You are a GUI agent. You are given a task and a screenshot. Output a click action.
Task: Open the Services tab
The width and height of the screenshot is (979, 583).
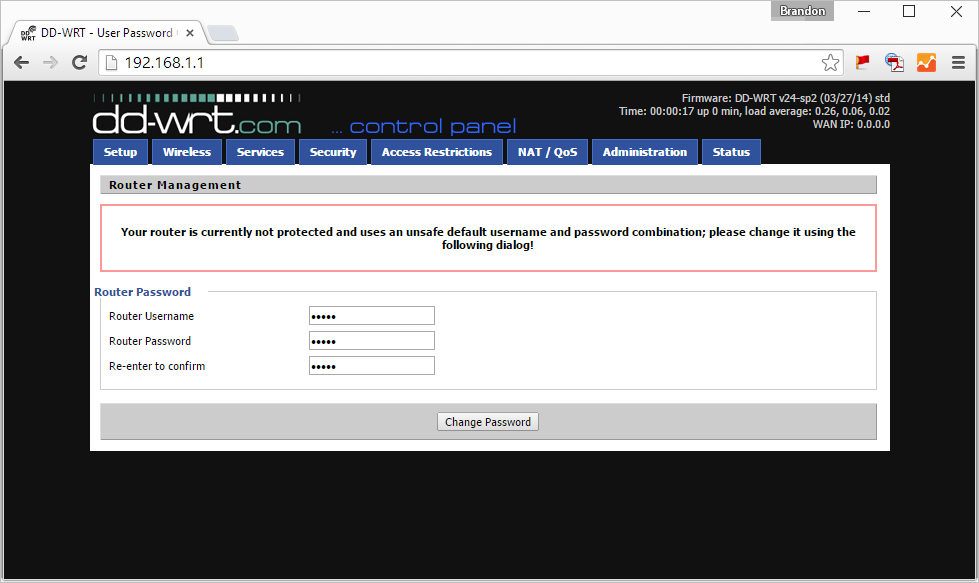click(260, 152)
